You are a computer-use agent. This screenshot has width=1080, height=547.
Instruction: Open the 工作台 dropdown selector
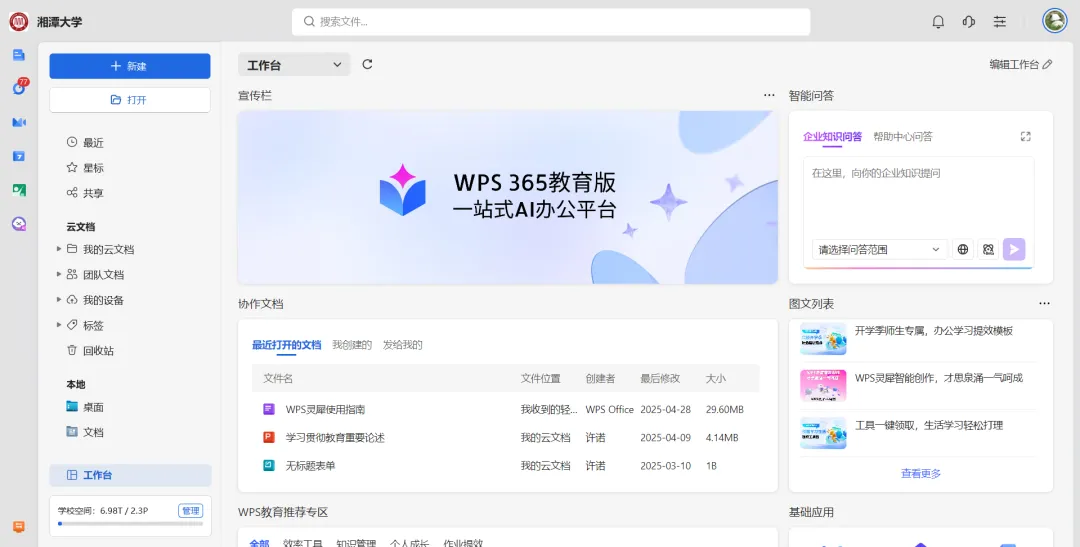[294, 65]
